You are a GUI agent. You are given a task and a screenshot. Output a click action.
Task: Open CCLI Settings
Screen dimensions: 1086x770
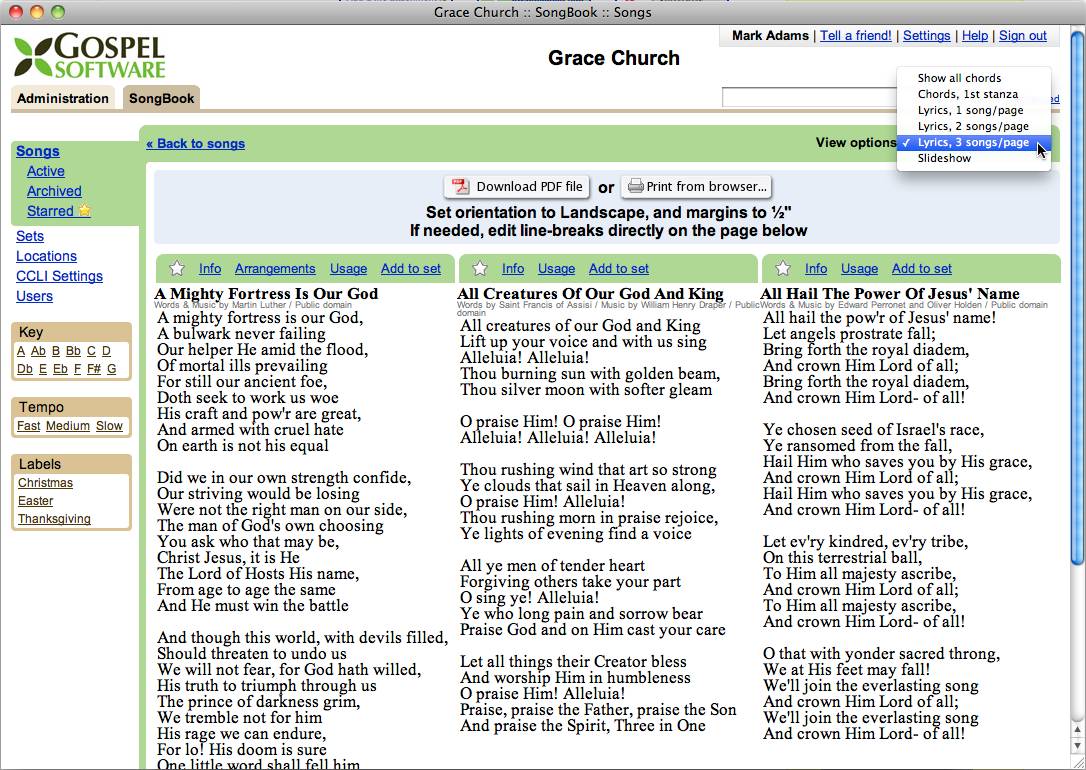(x=60, y=276)
